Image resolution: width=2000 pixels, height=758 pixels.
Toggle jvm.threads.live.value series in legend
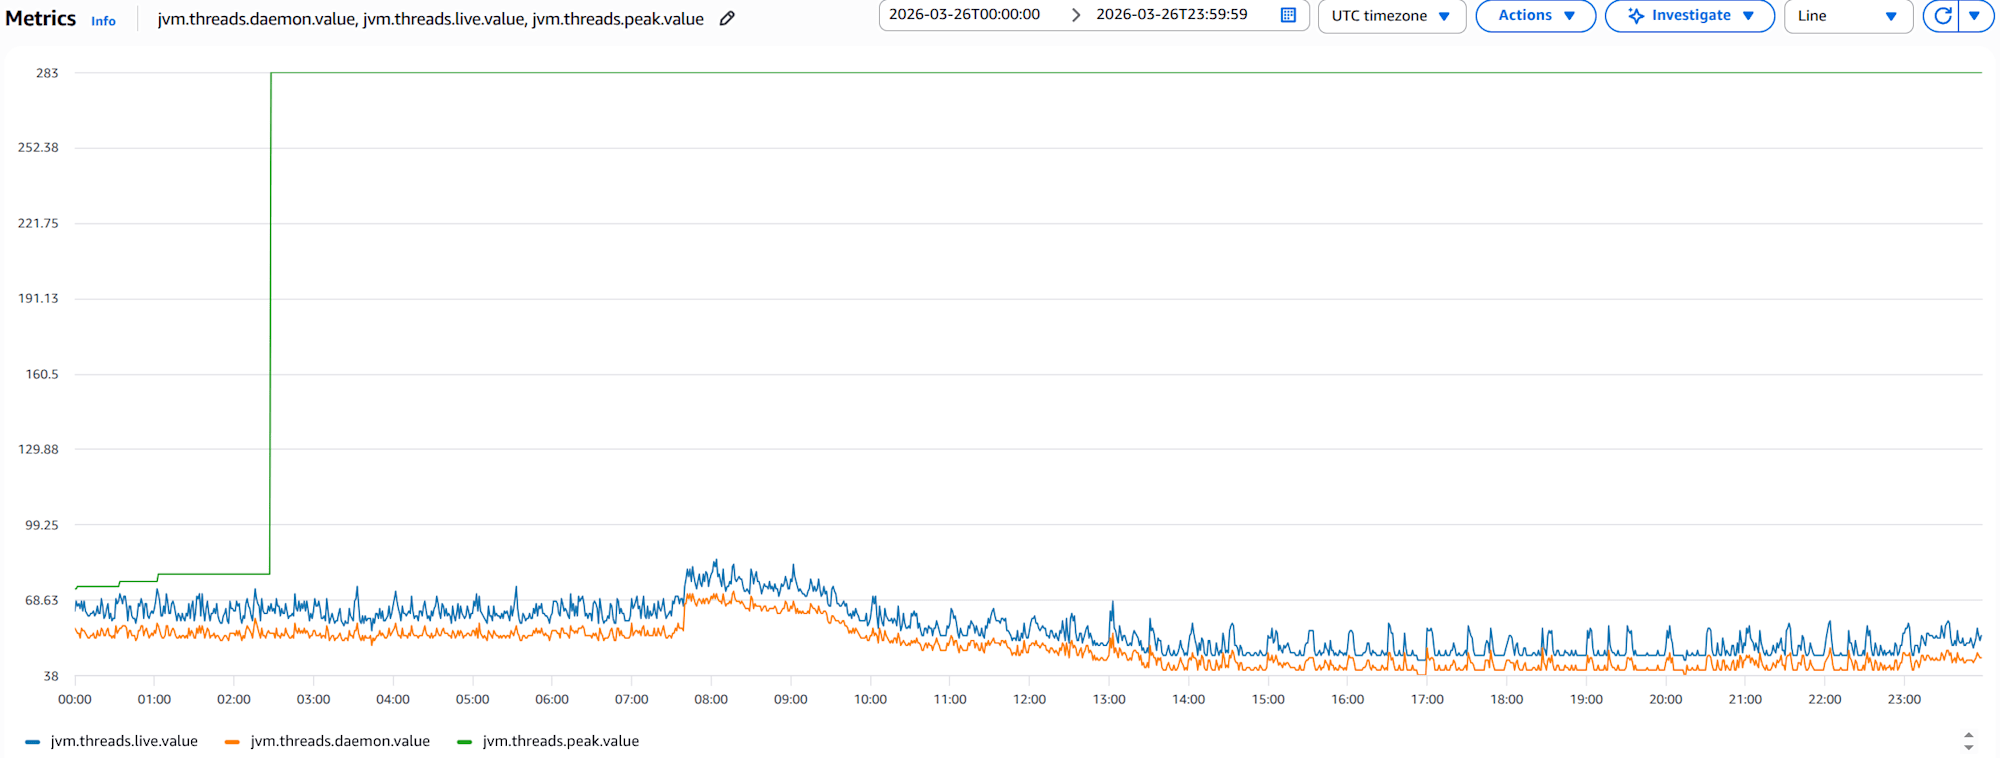124,741
